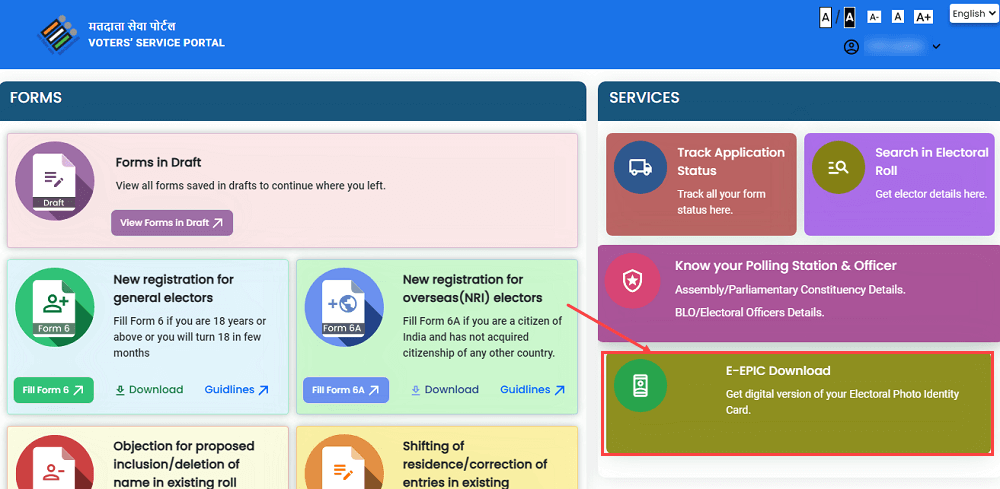Click New registration for general electors title
The image size is (1000, 489).
[173, 289]
